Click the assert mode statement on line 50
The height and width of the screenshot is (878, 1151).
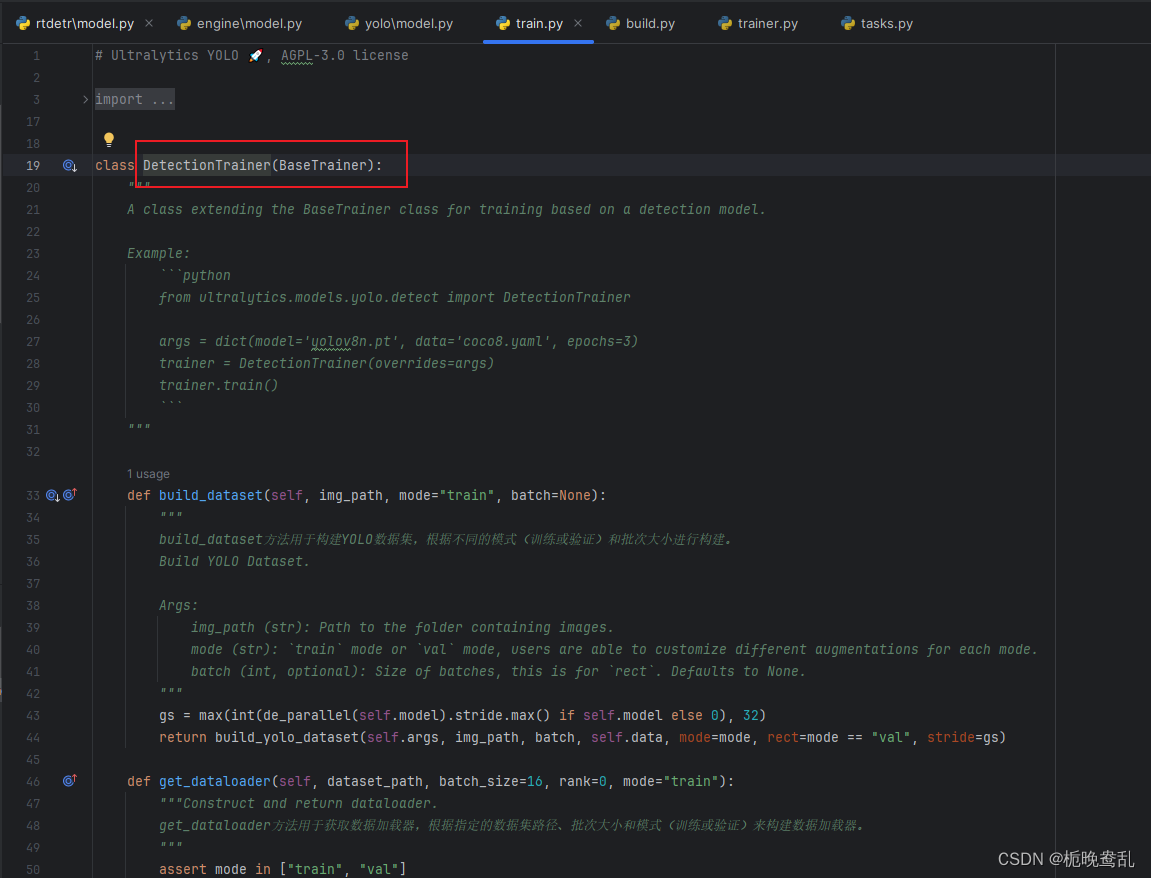point(283,869)
